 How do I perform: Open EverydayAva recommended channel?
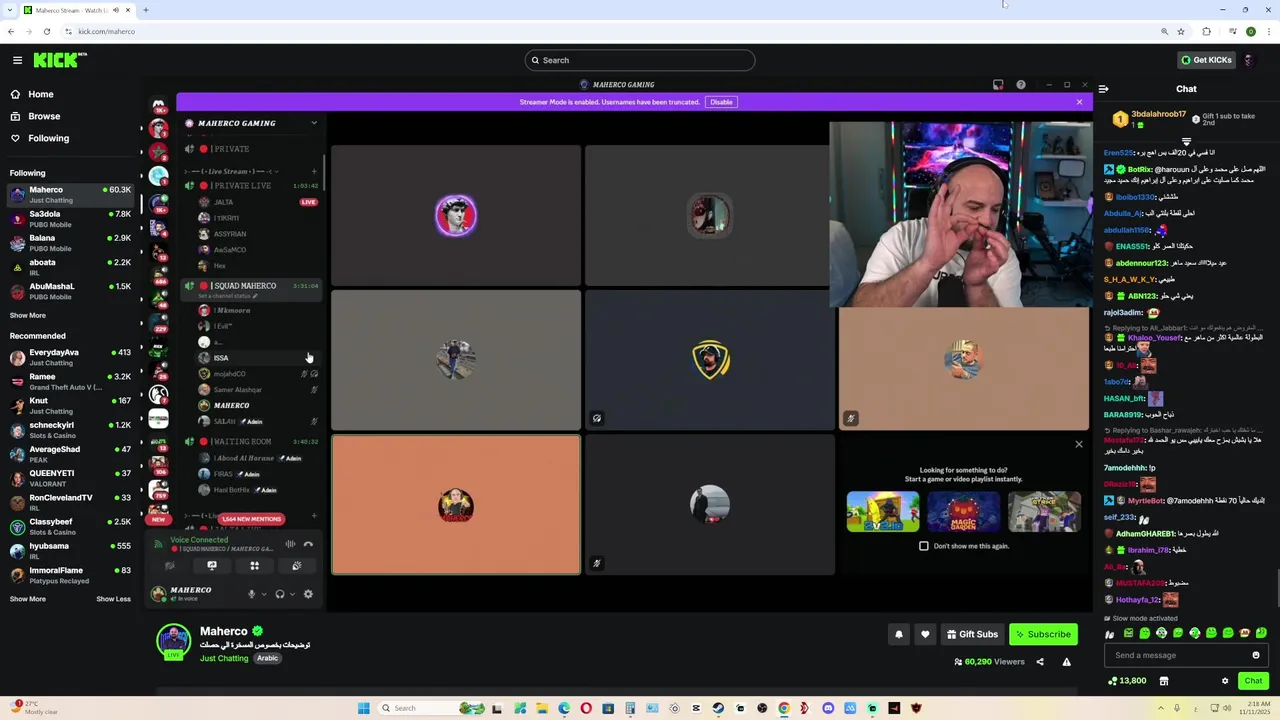coord(70,357)
